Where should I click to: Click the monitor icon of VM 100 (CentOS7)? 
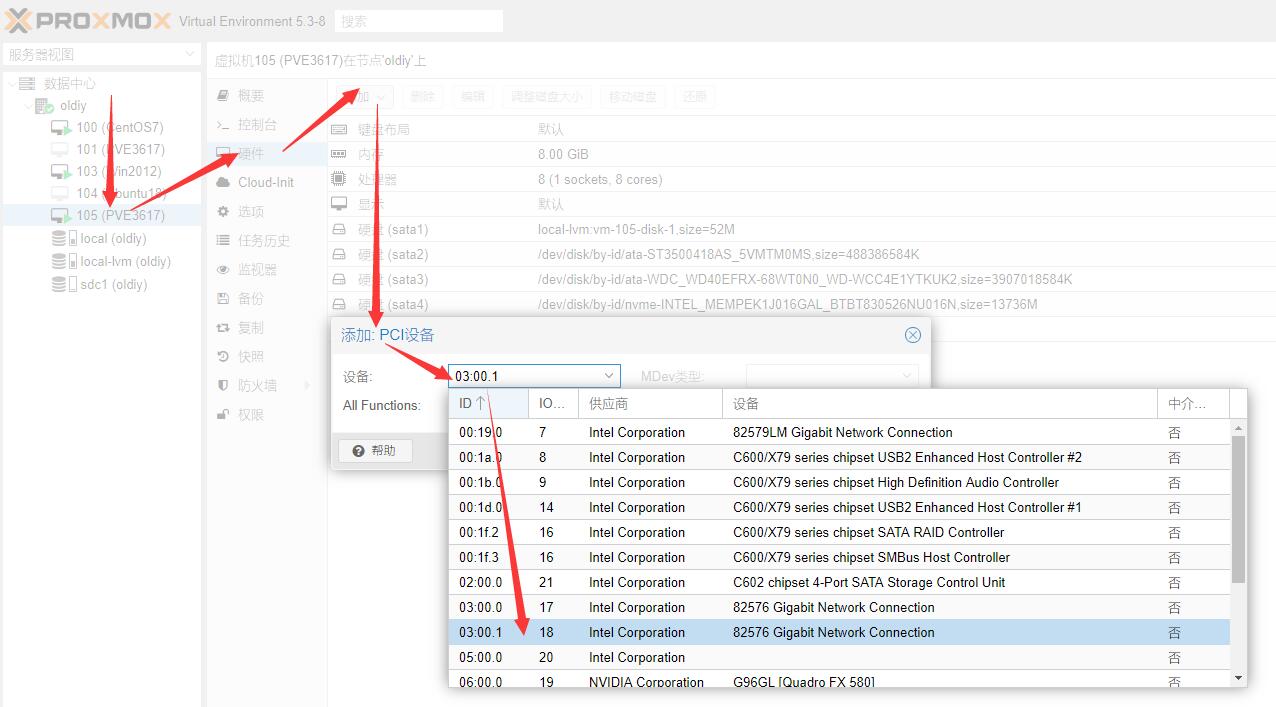point(61,128)
